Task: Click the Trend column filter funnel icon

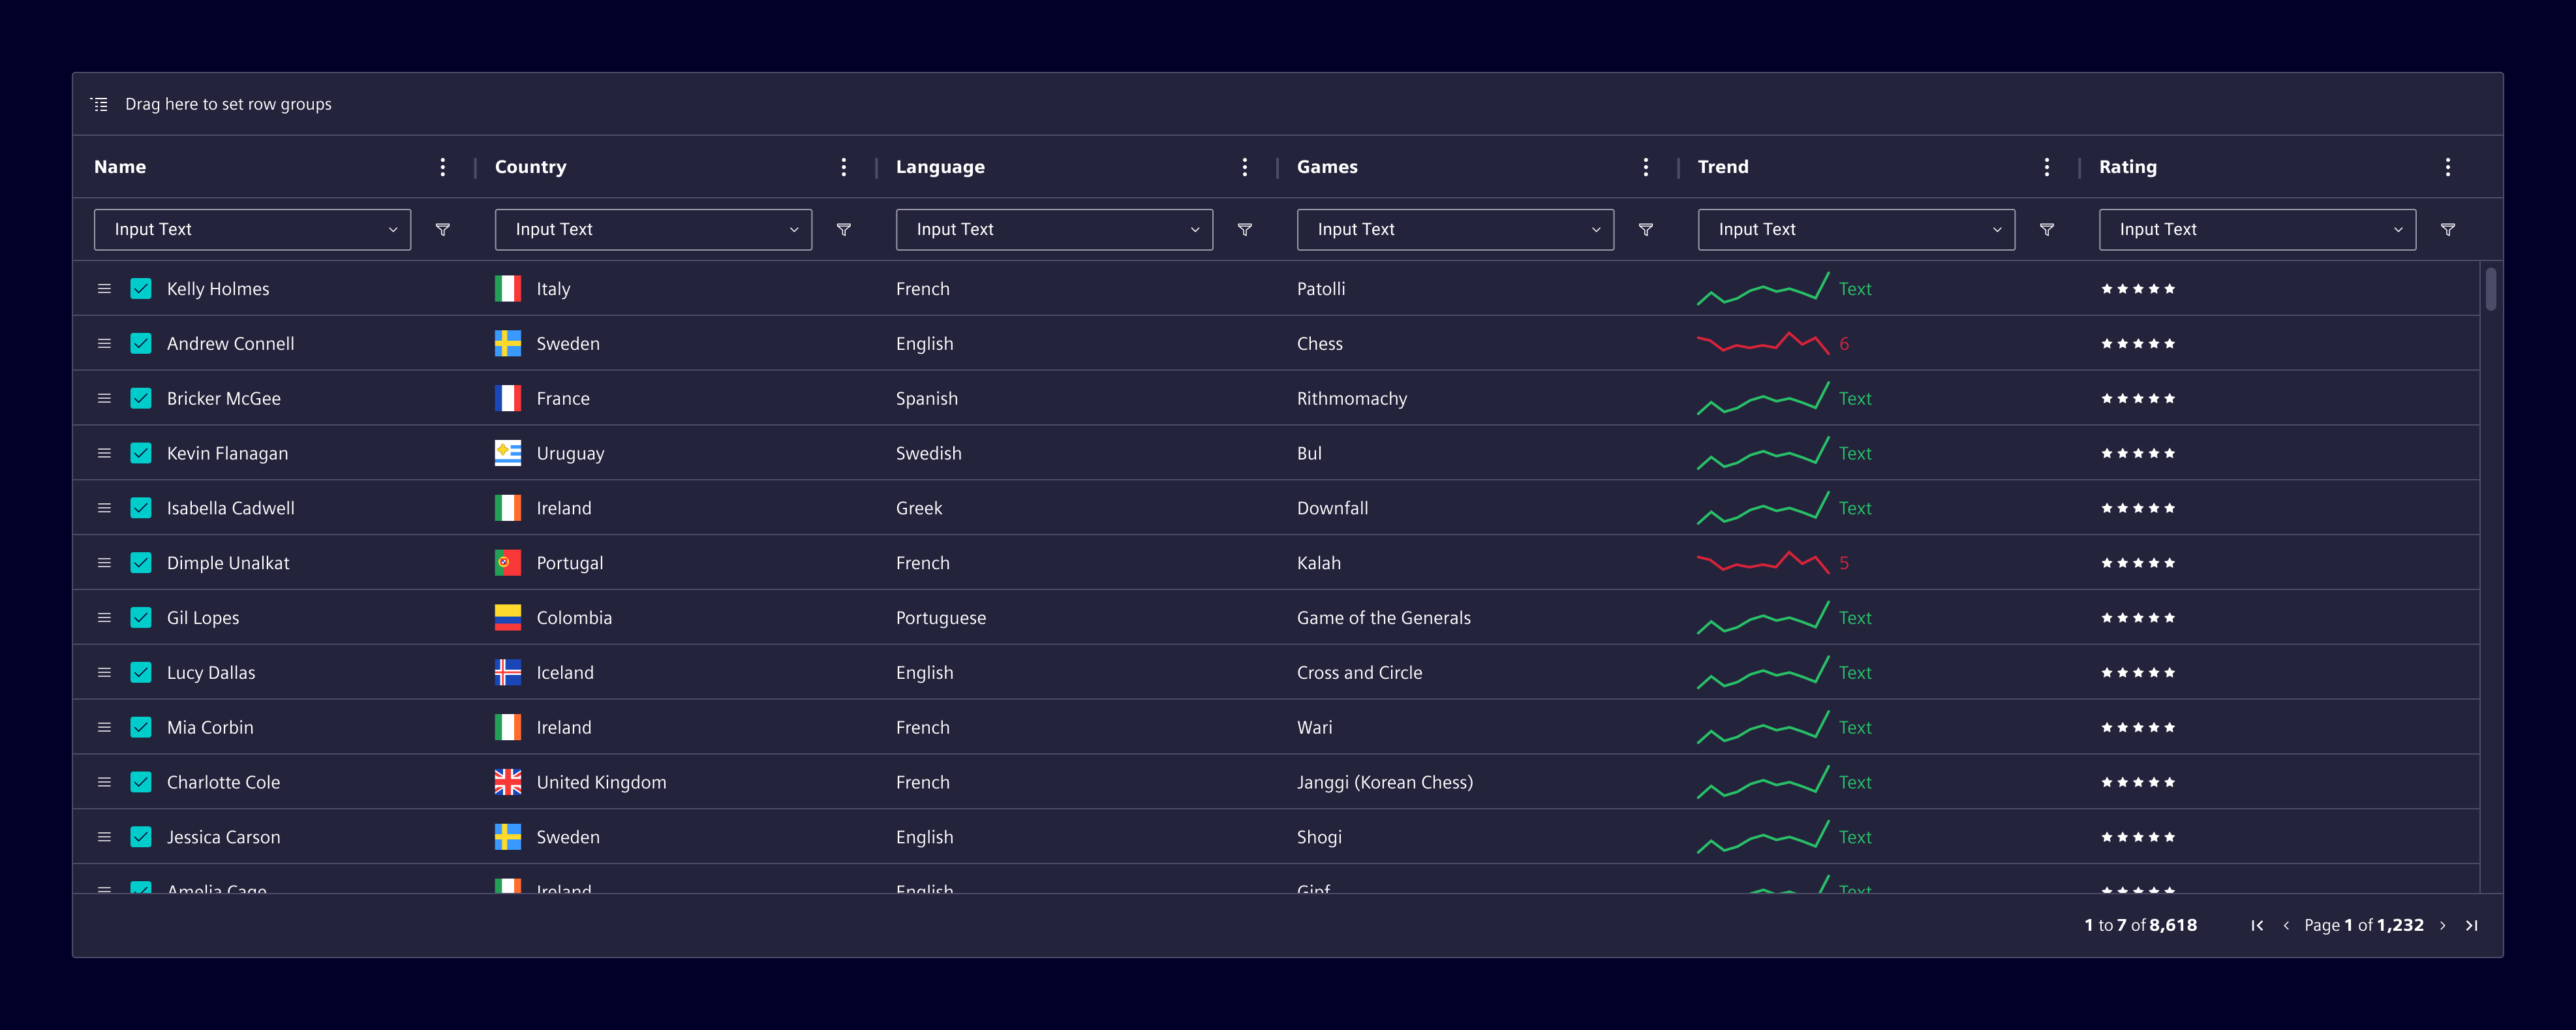Action: (x=2047, y=230)
